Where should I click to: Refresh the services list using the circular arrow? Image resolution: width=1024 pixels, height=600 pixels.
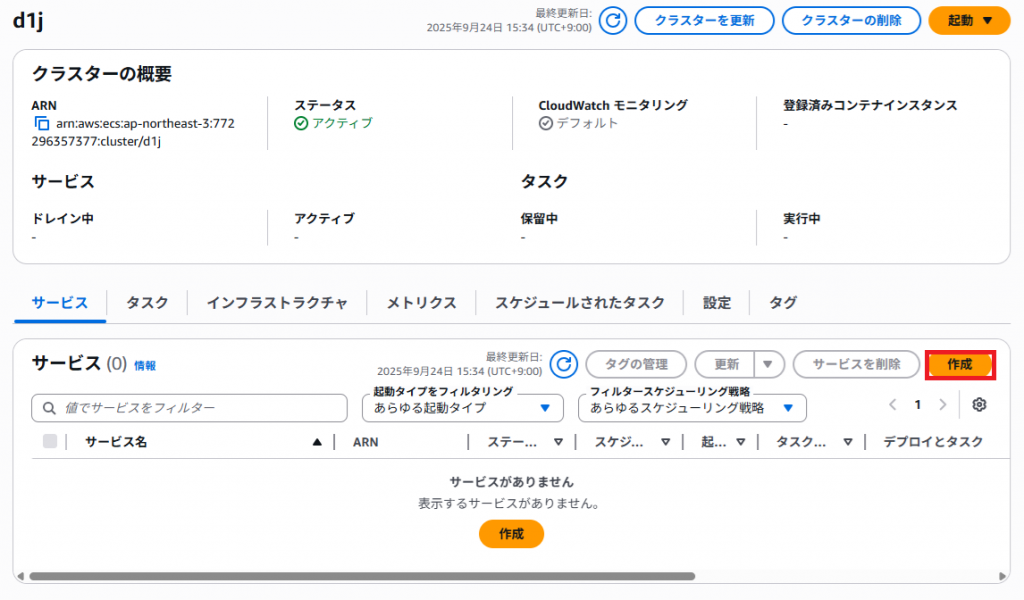pos(565,364)
